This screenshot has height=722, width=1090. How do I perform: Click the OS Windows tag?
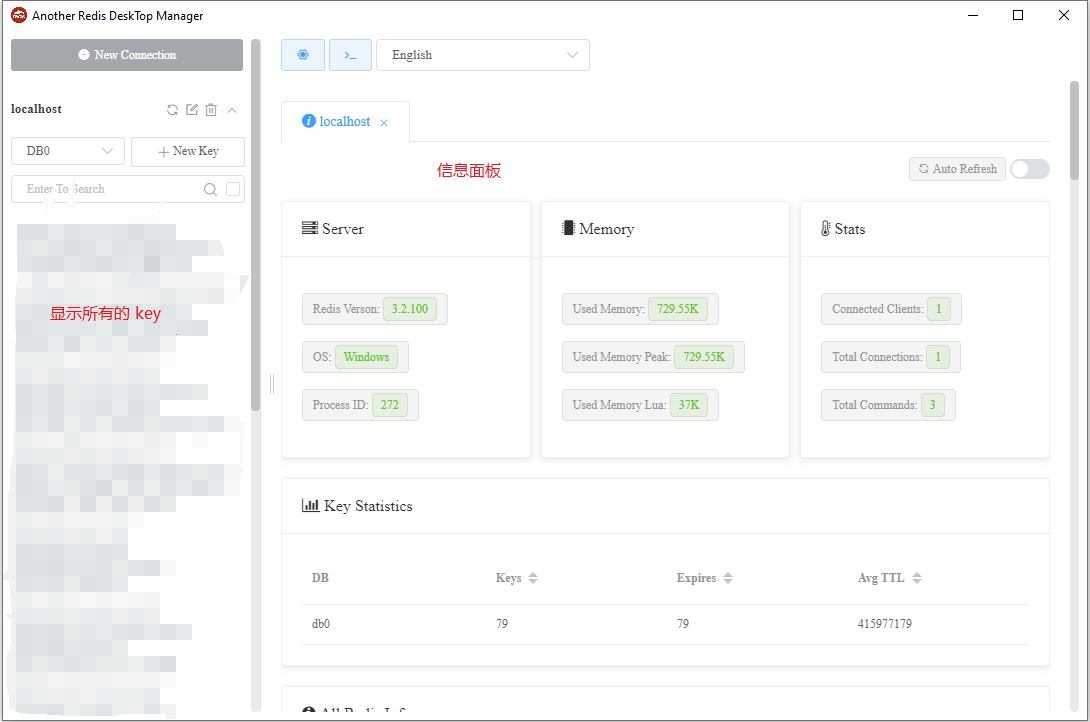[x=366, y=357]
